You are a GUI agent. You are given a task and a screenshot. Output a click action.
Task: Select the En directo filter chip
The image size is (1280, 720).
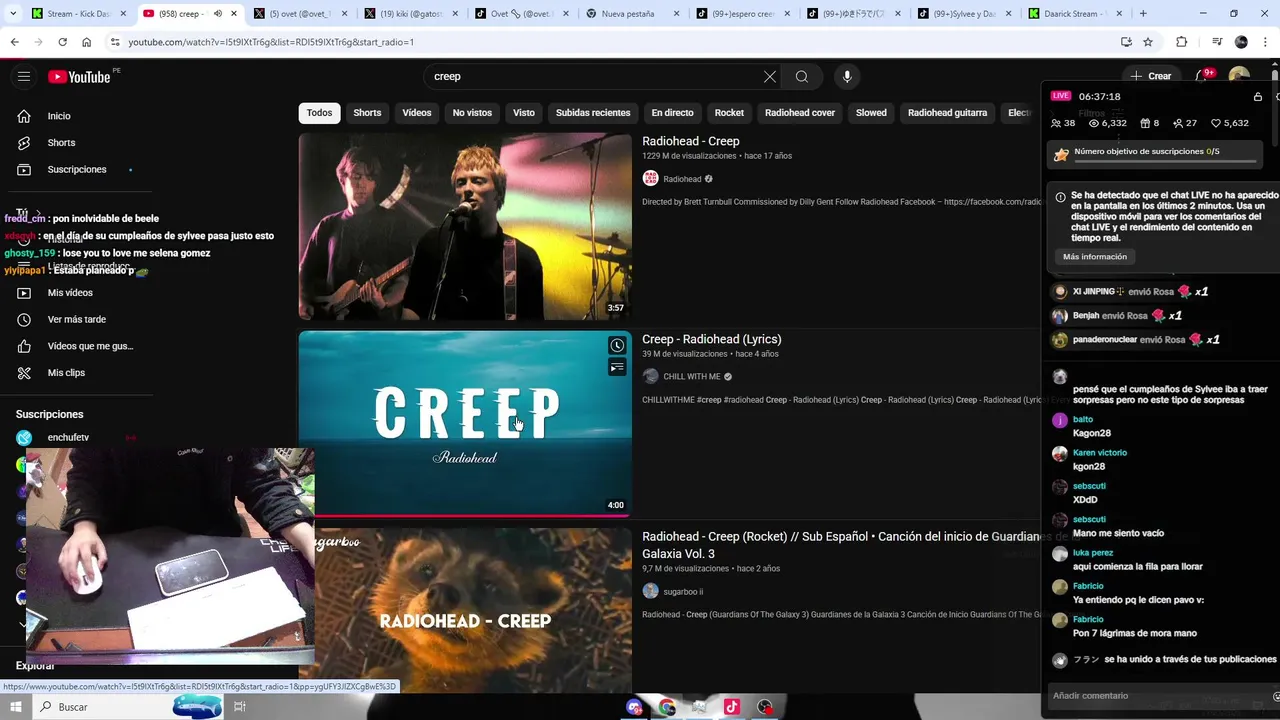(x=672, y=113)
